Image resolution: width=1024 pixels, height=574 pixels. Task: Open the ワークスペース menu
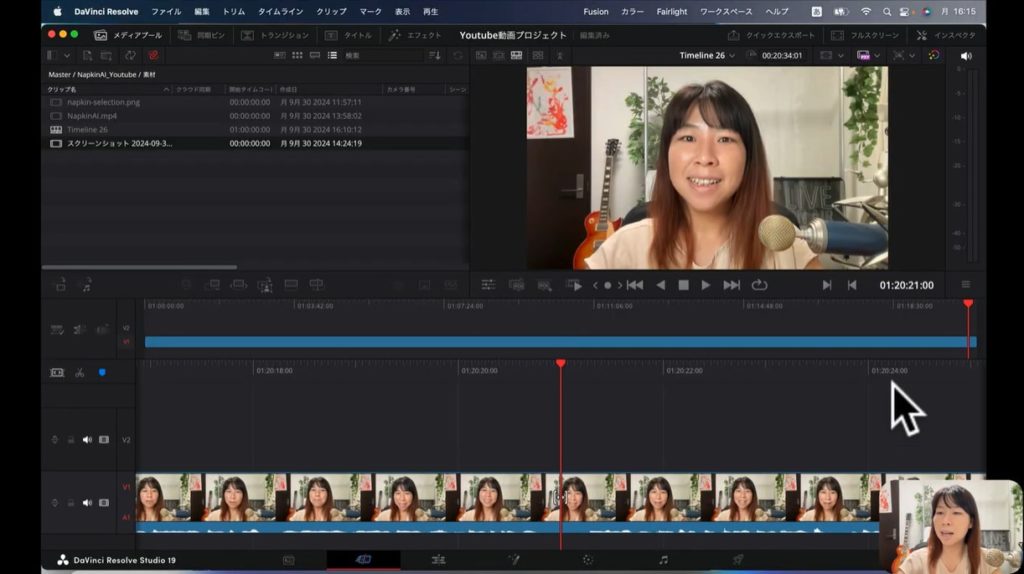(x=725, y=11)
